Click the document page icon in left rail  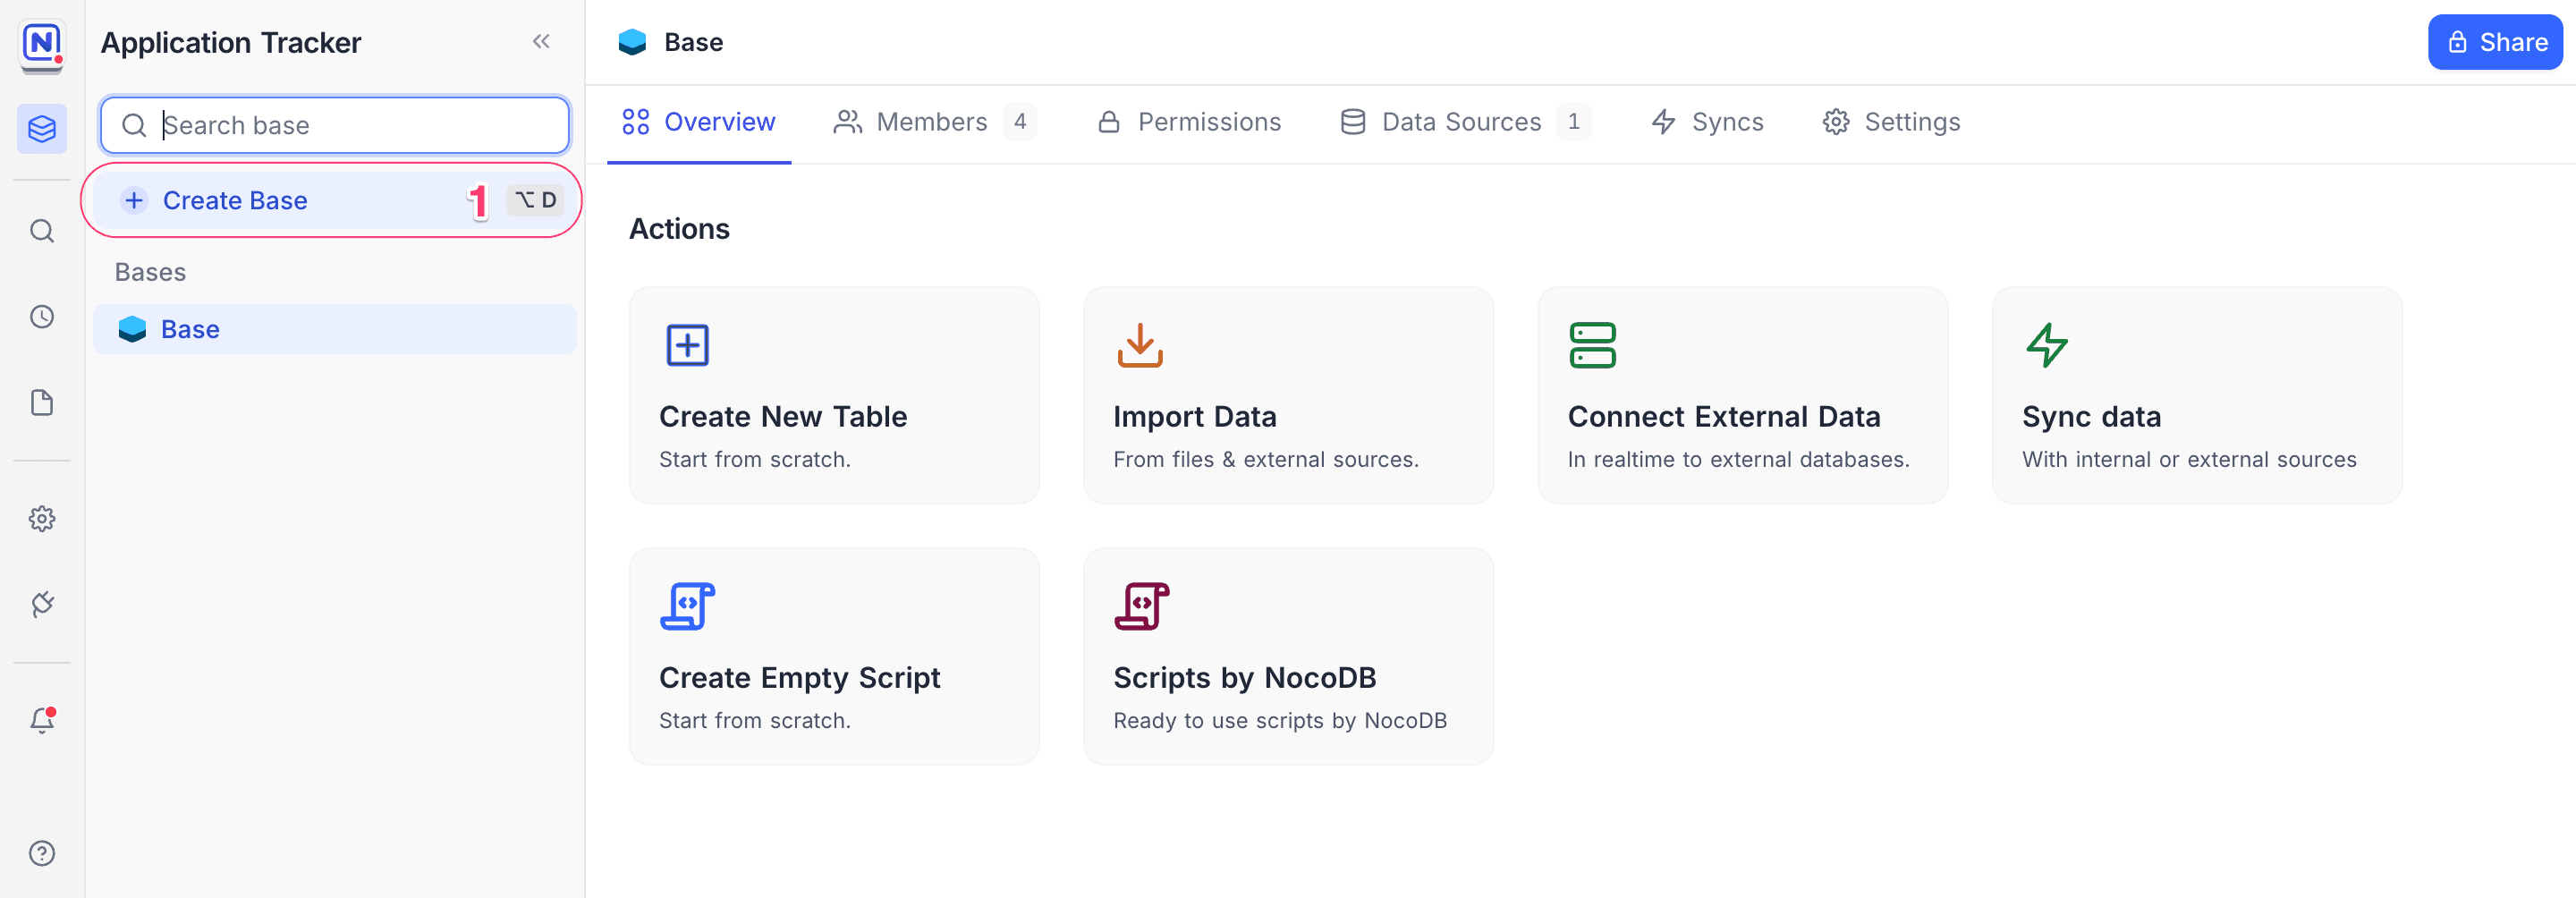click(42, 403)
